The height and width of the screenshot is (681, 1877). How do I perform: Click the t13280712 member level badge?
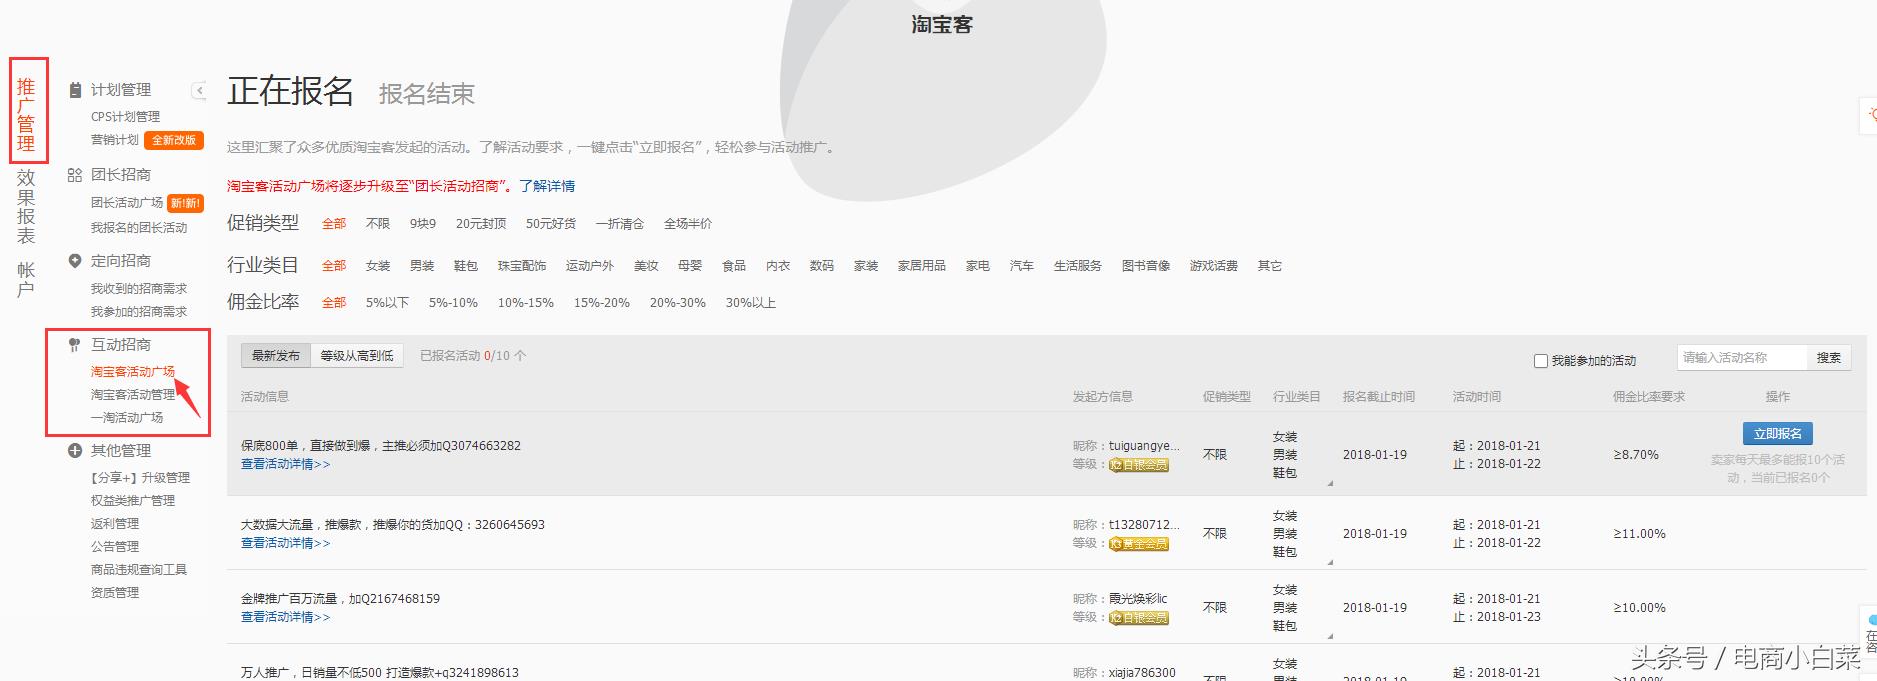point(1139,544)
